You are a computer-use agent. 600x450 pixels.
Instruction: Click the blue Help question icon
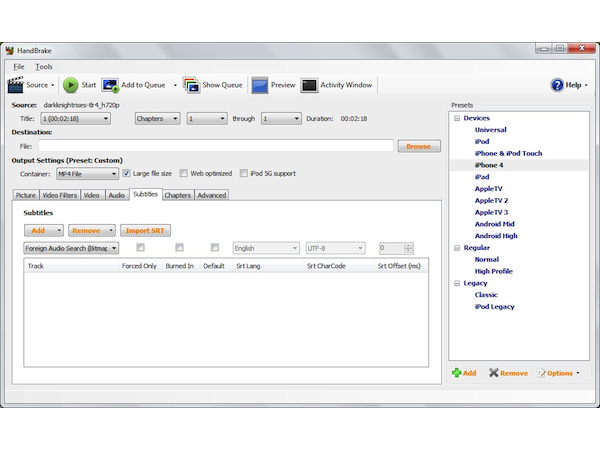(x=557, y=85)
